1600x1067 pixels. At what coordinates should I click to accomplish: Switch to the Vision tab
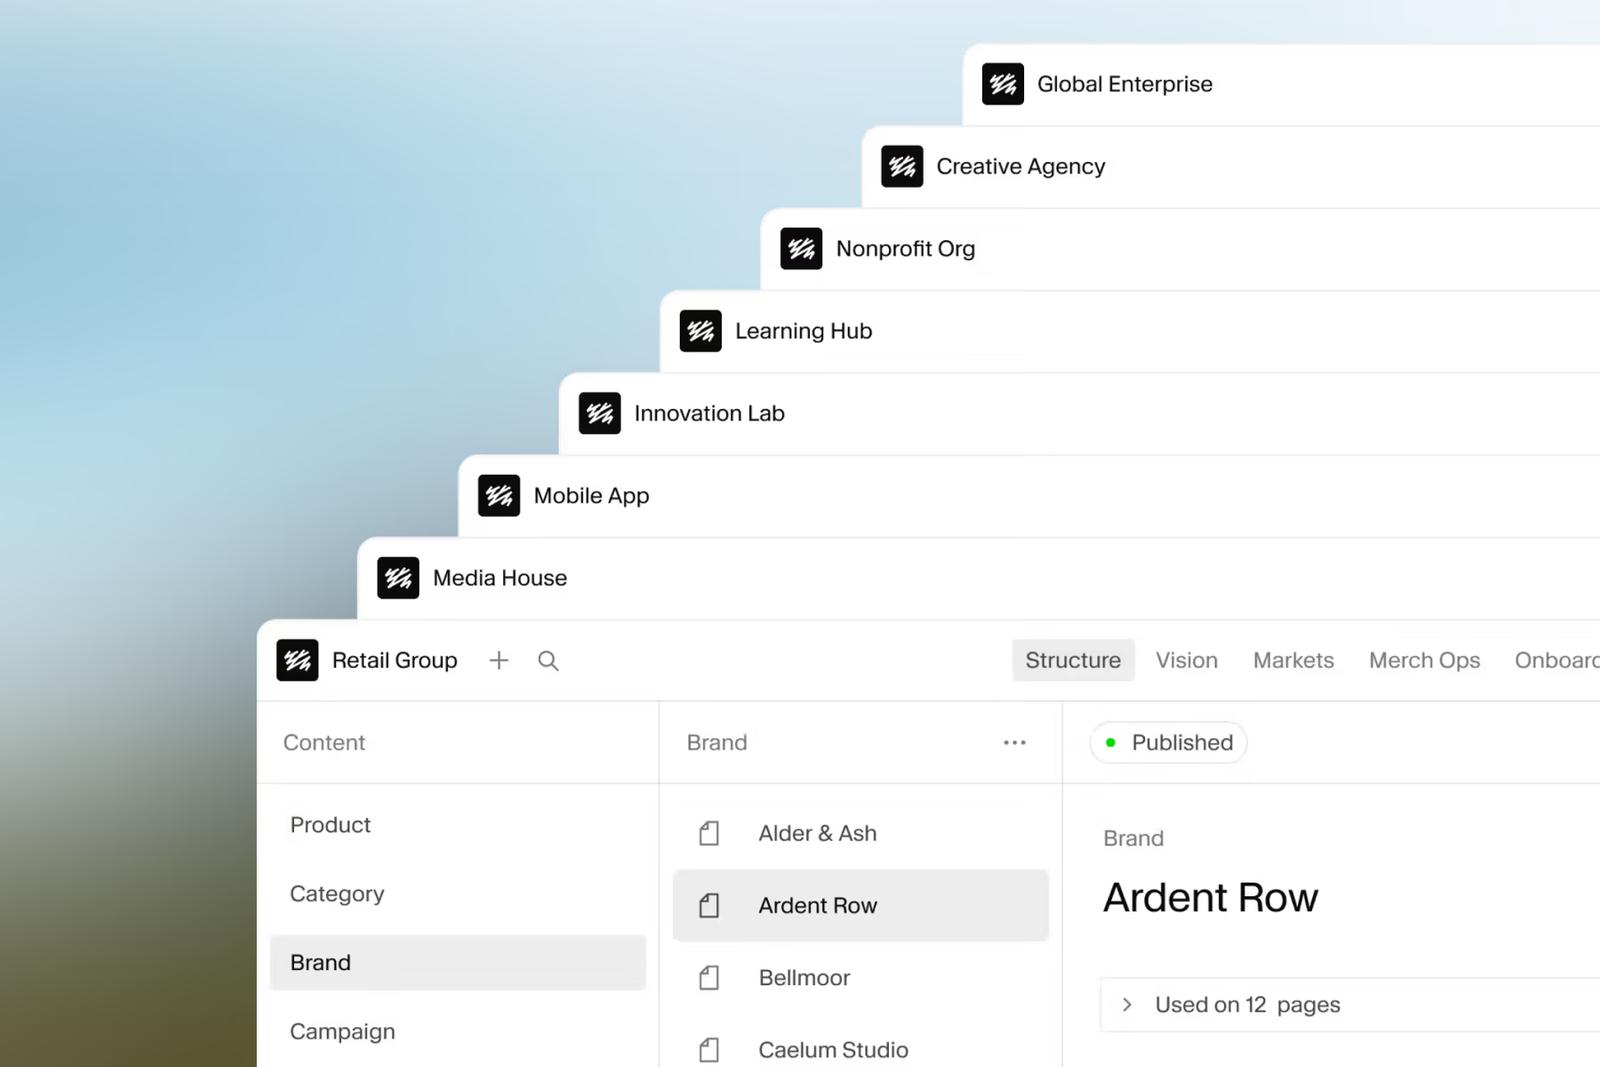(x=1187, y=660)
